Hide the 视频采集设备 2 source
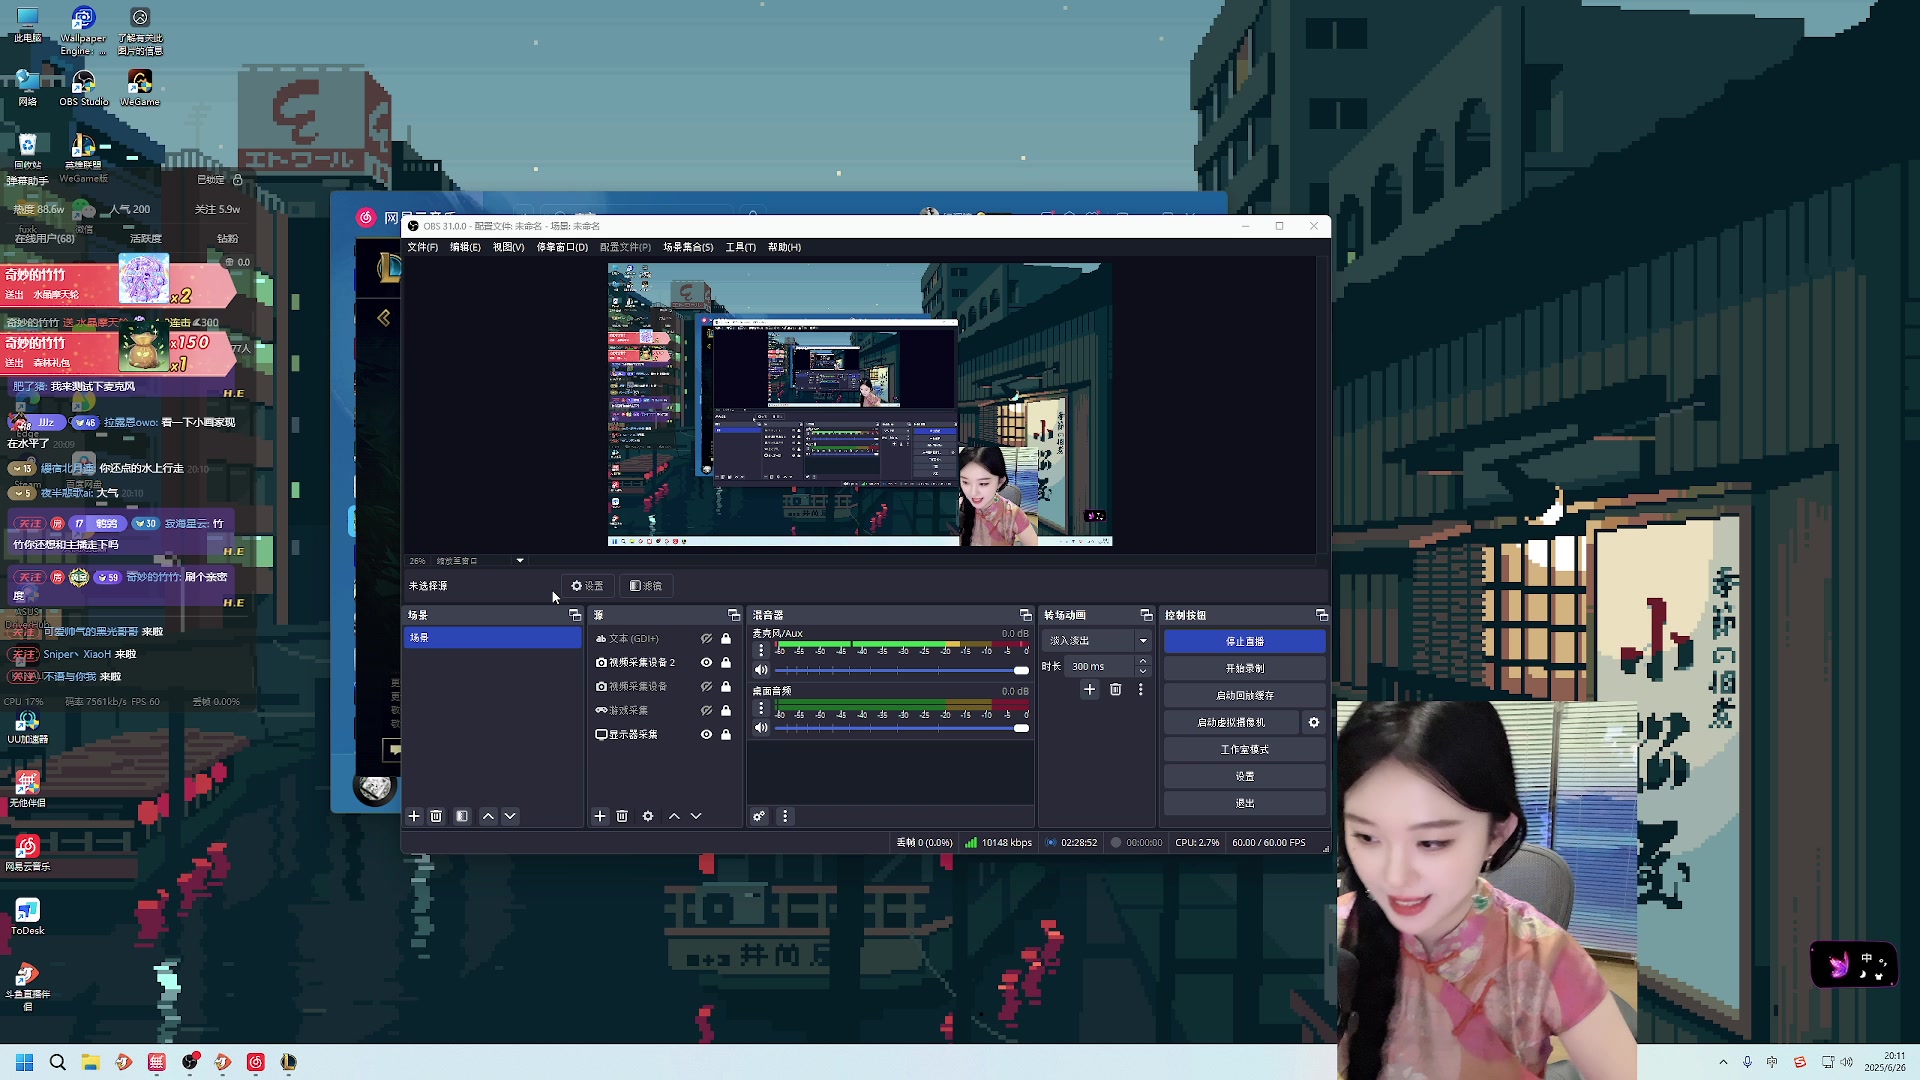The height and width of the screenshot is (1080, 1920). click(706, 662)
